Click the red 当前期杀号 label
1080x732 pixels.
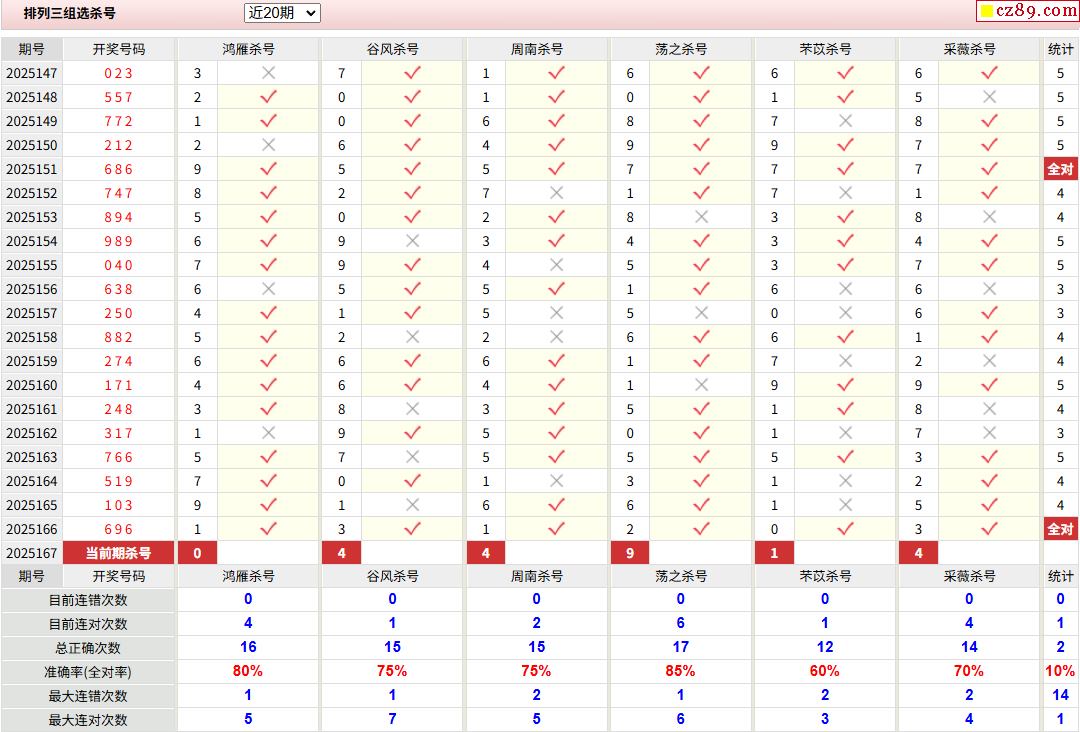(x=118, y=553)
